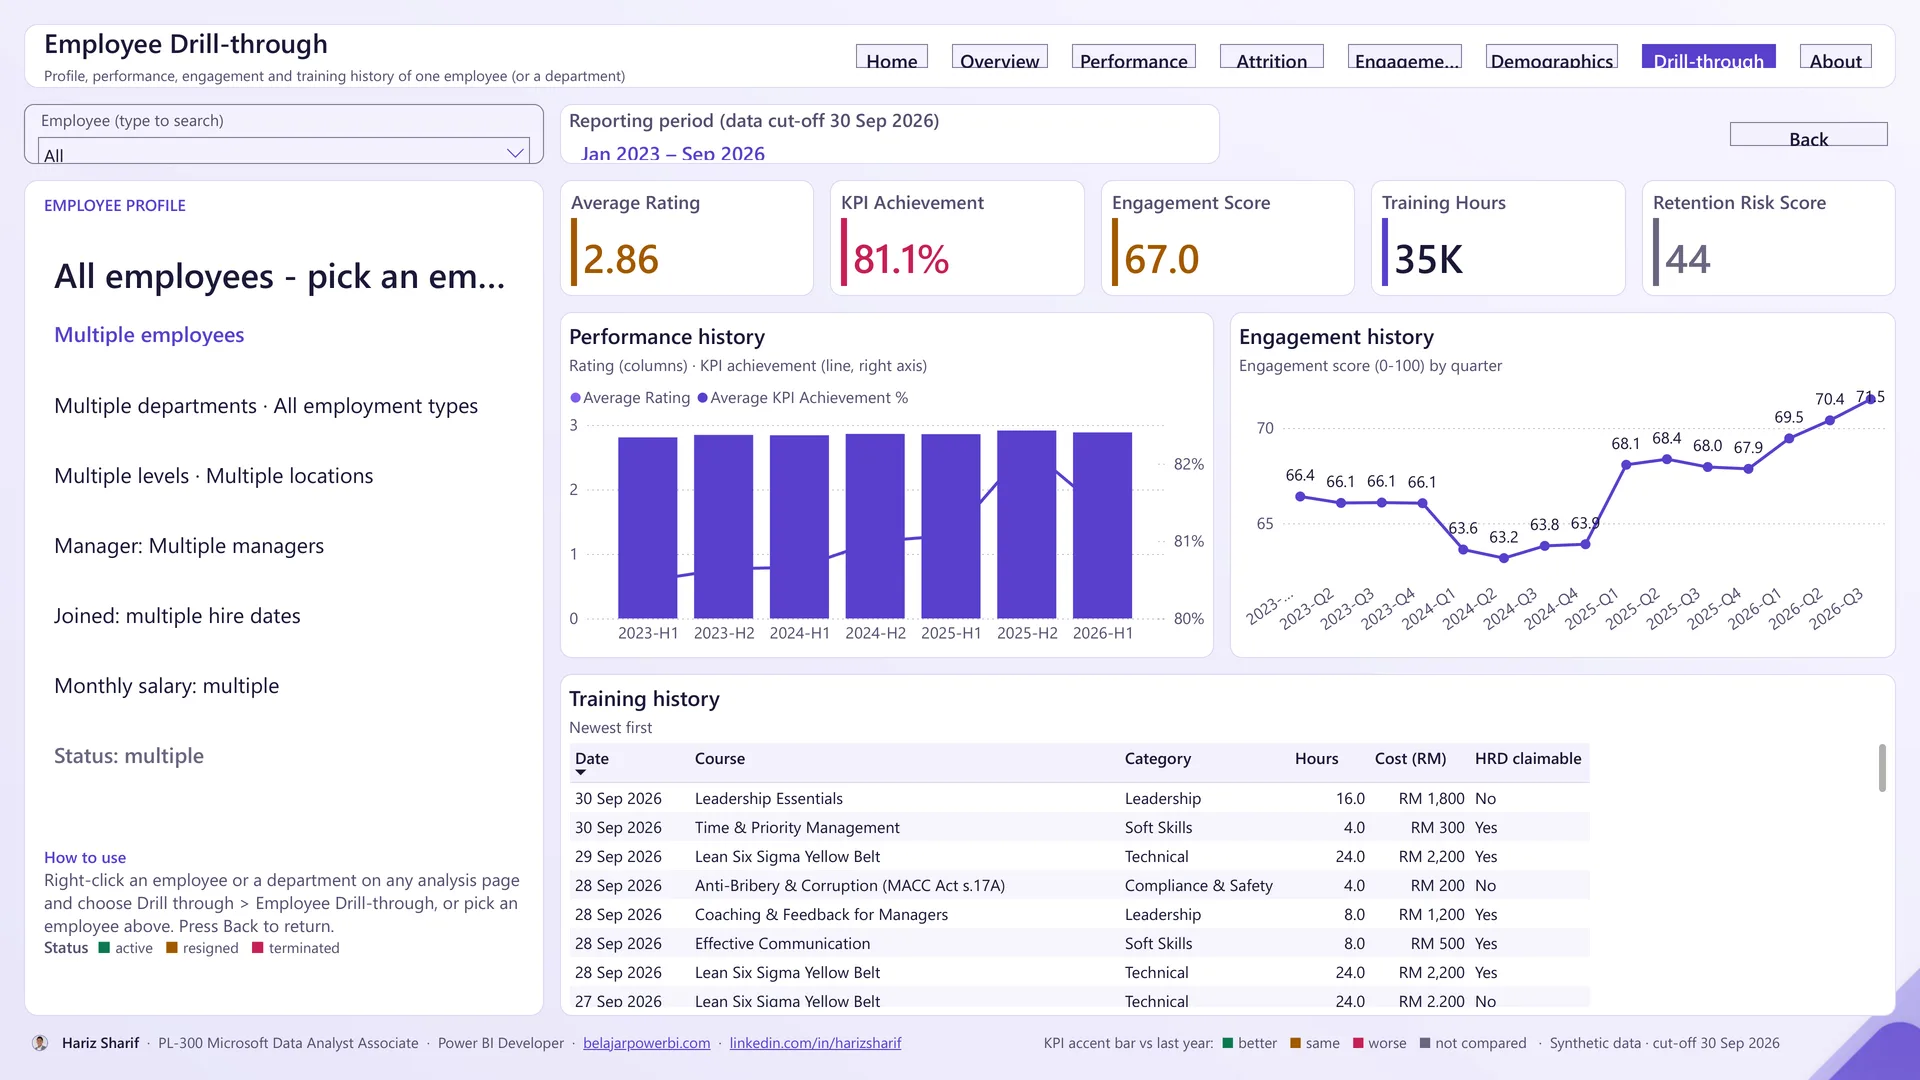Click the Training Hours 35K card
This screenshot has height=1080, width=1920.
point(1498,238)
